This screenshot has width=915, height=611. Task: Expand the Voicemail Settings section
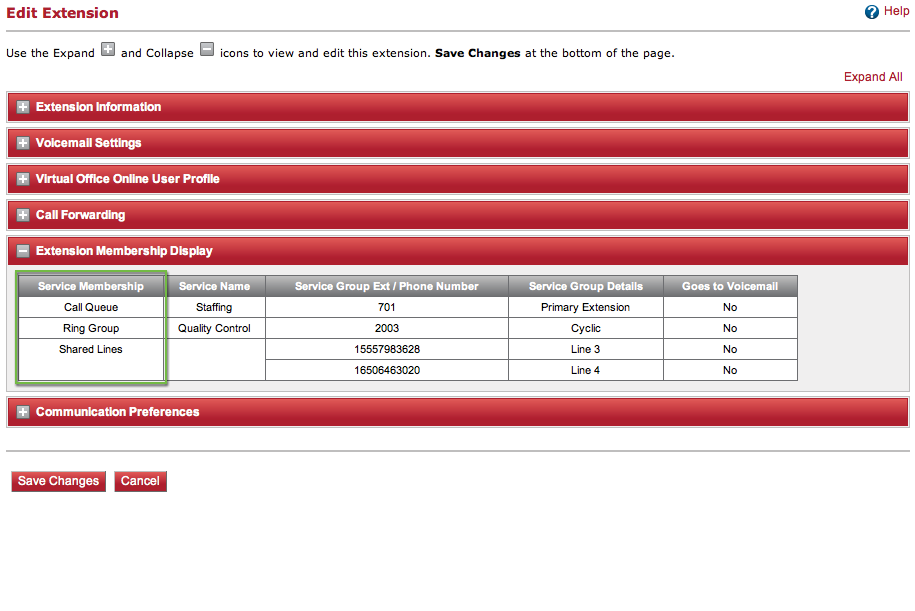[23, 143]
